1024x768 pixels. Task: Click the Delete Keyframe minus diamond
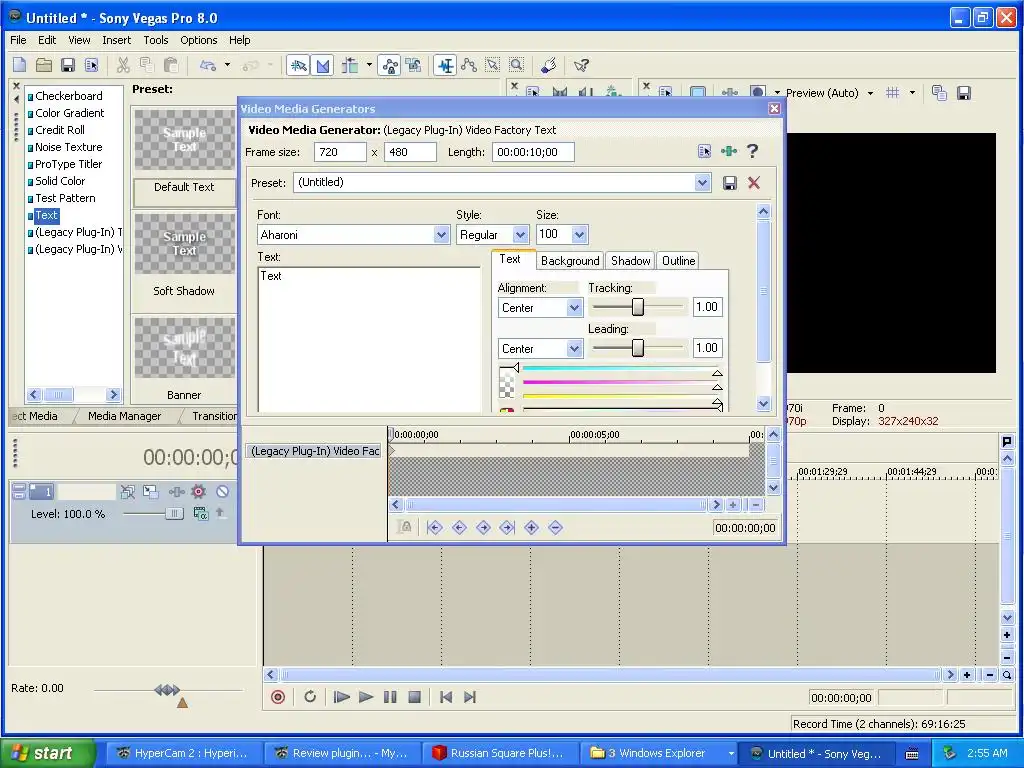tap(555, 528)
